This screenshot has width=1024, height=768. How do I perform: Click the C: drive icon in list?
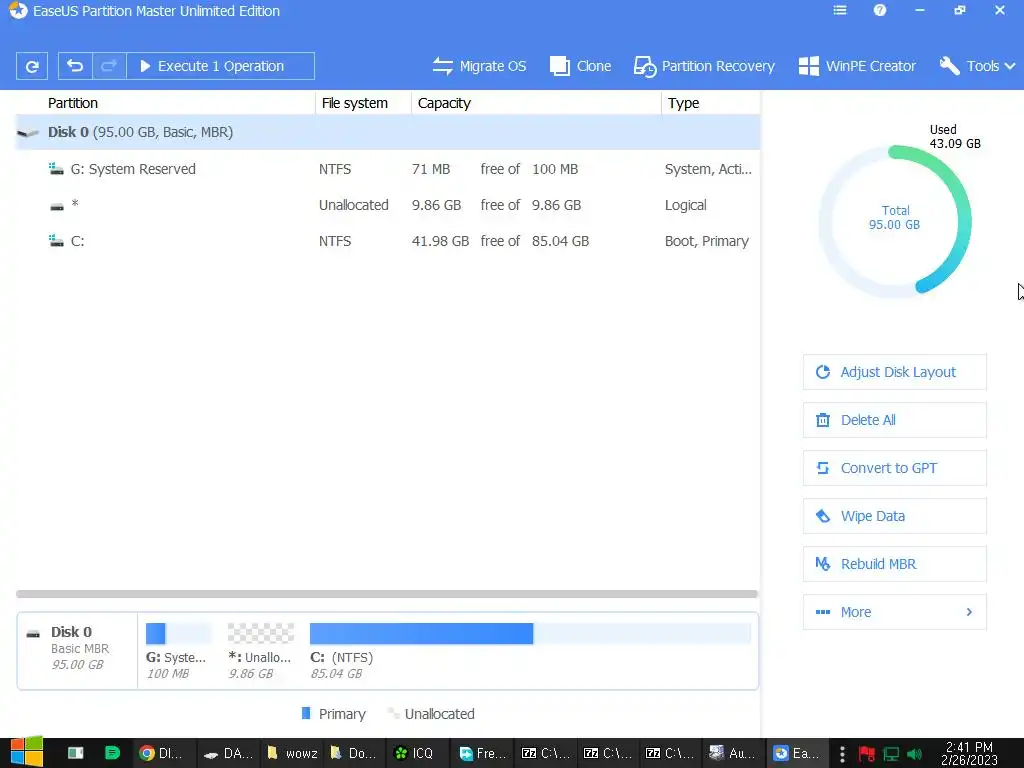(x=56, y=241)
